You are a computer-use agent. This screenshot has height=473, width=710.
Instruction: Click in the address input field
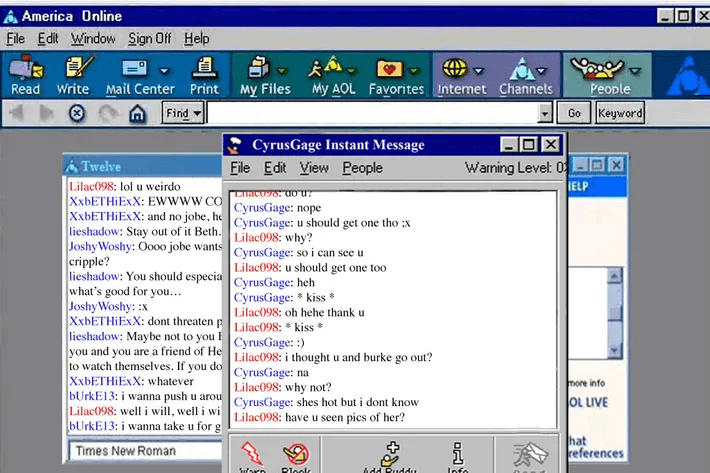(x=372, y=113)
